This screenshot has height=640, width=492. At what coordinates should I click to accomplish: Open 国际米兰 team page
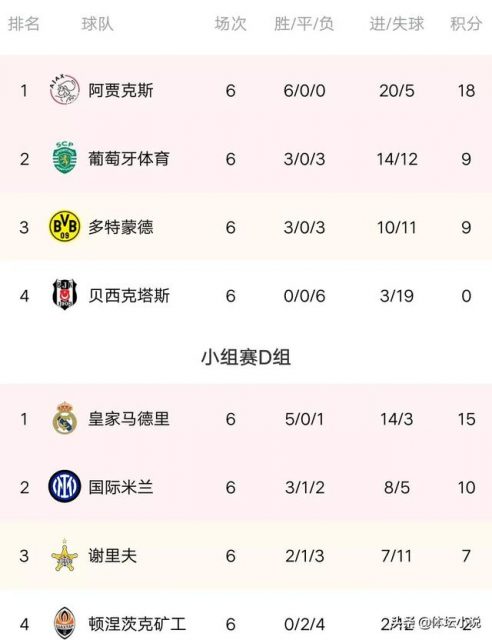pyautogui.click(x=121, y=487)
